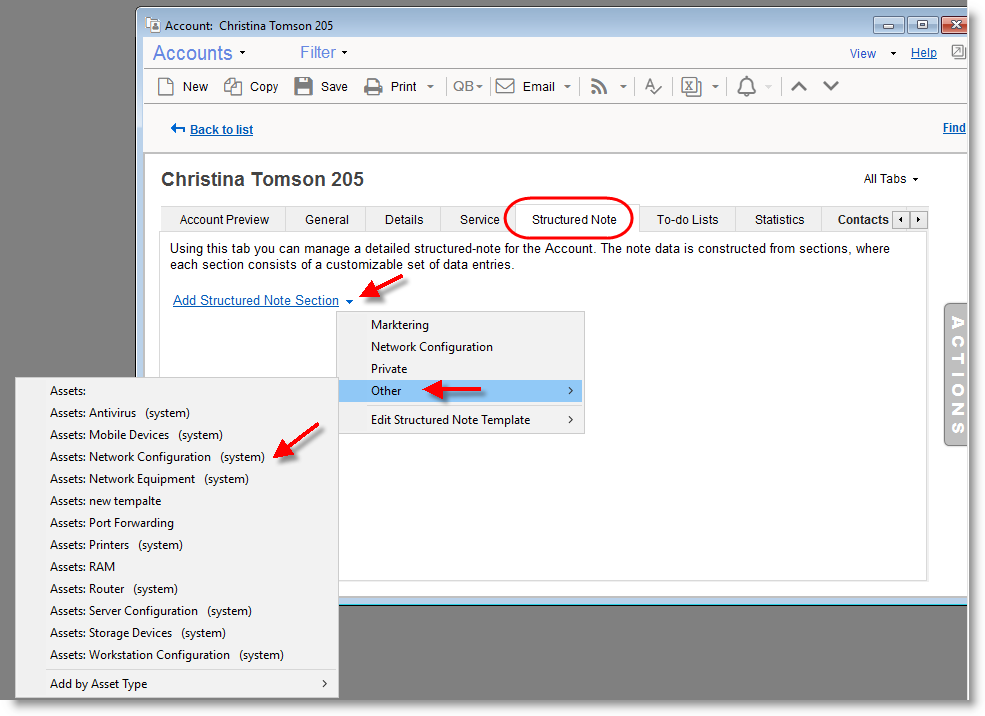Click the Copy icon in toolbar

[233, 87]
